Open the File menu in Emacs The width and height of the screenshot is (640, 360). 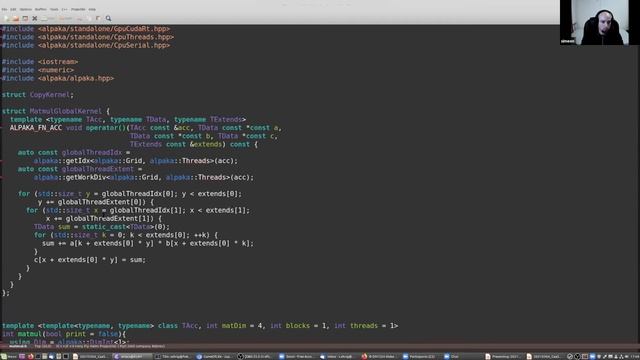4,9
